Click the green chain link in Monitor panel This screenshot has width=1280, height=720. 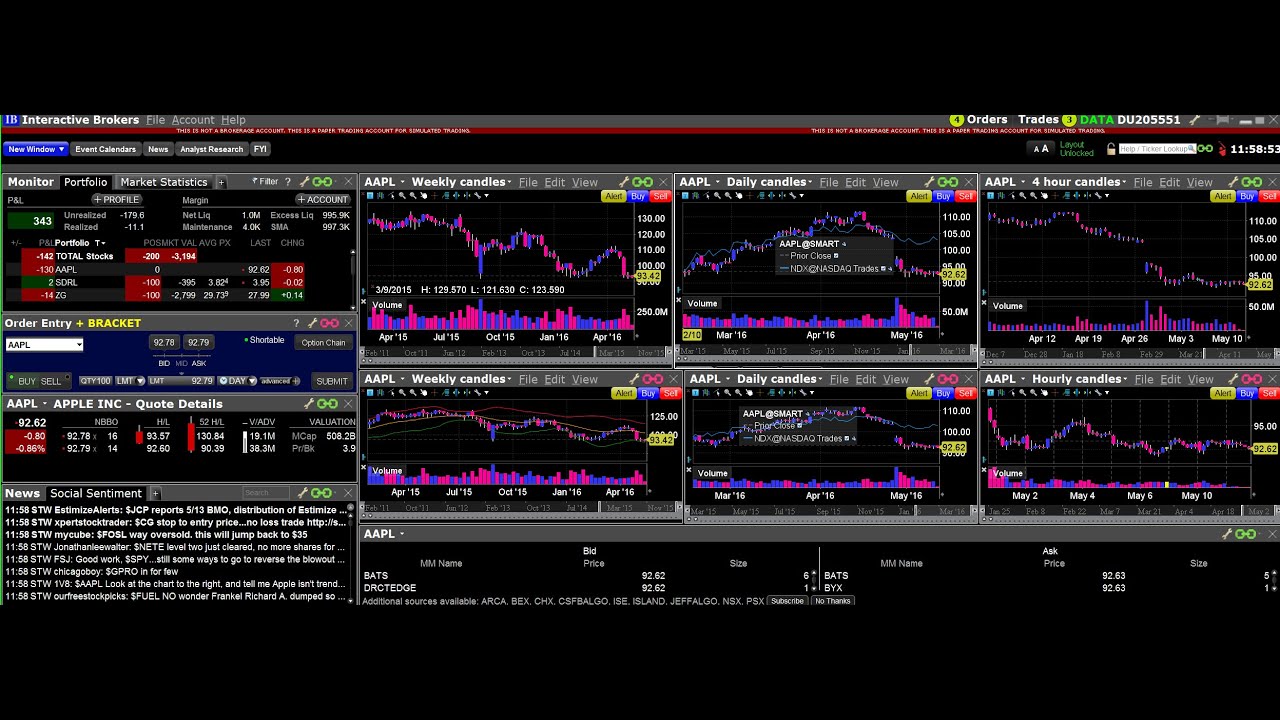322,182
